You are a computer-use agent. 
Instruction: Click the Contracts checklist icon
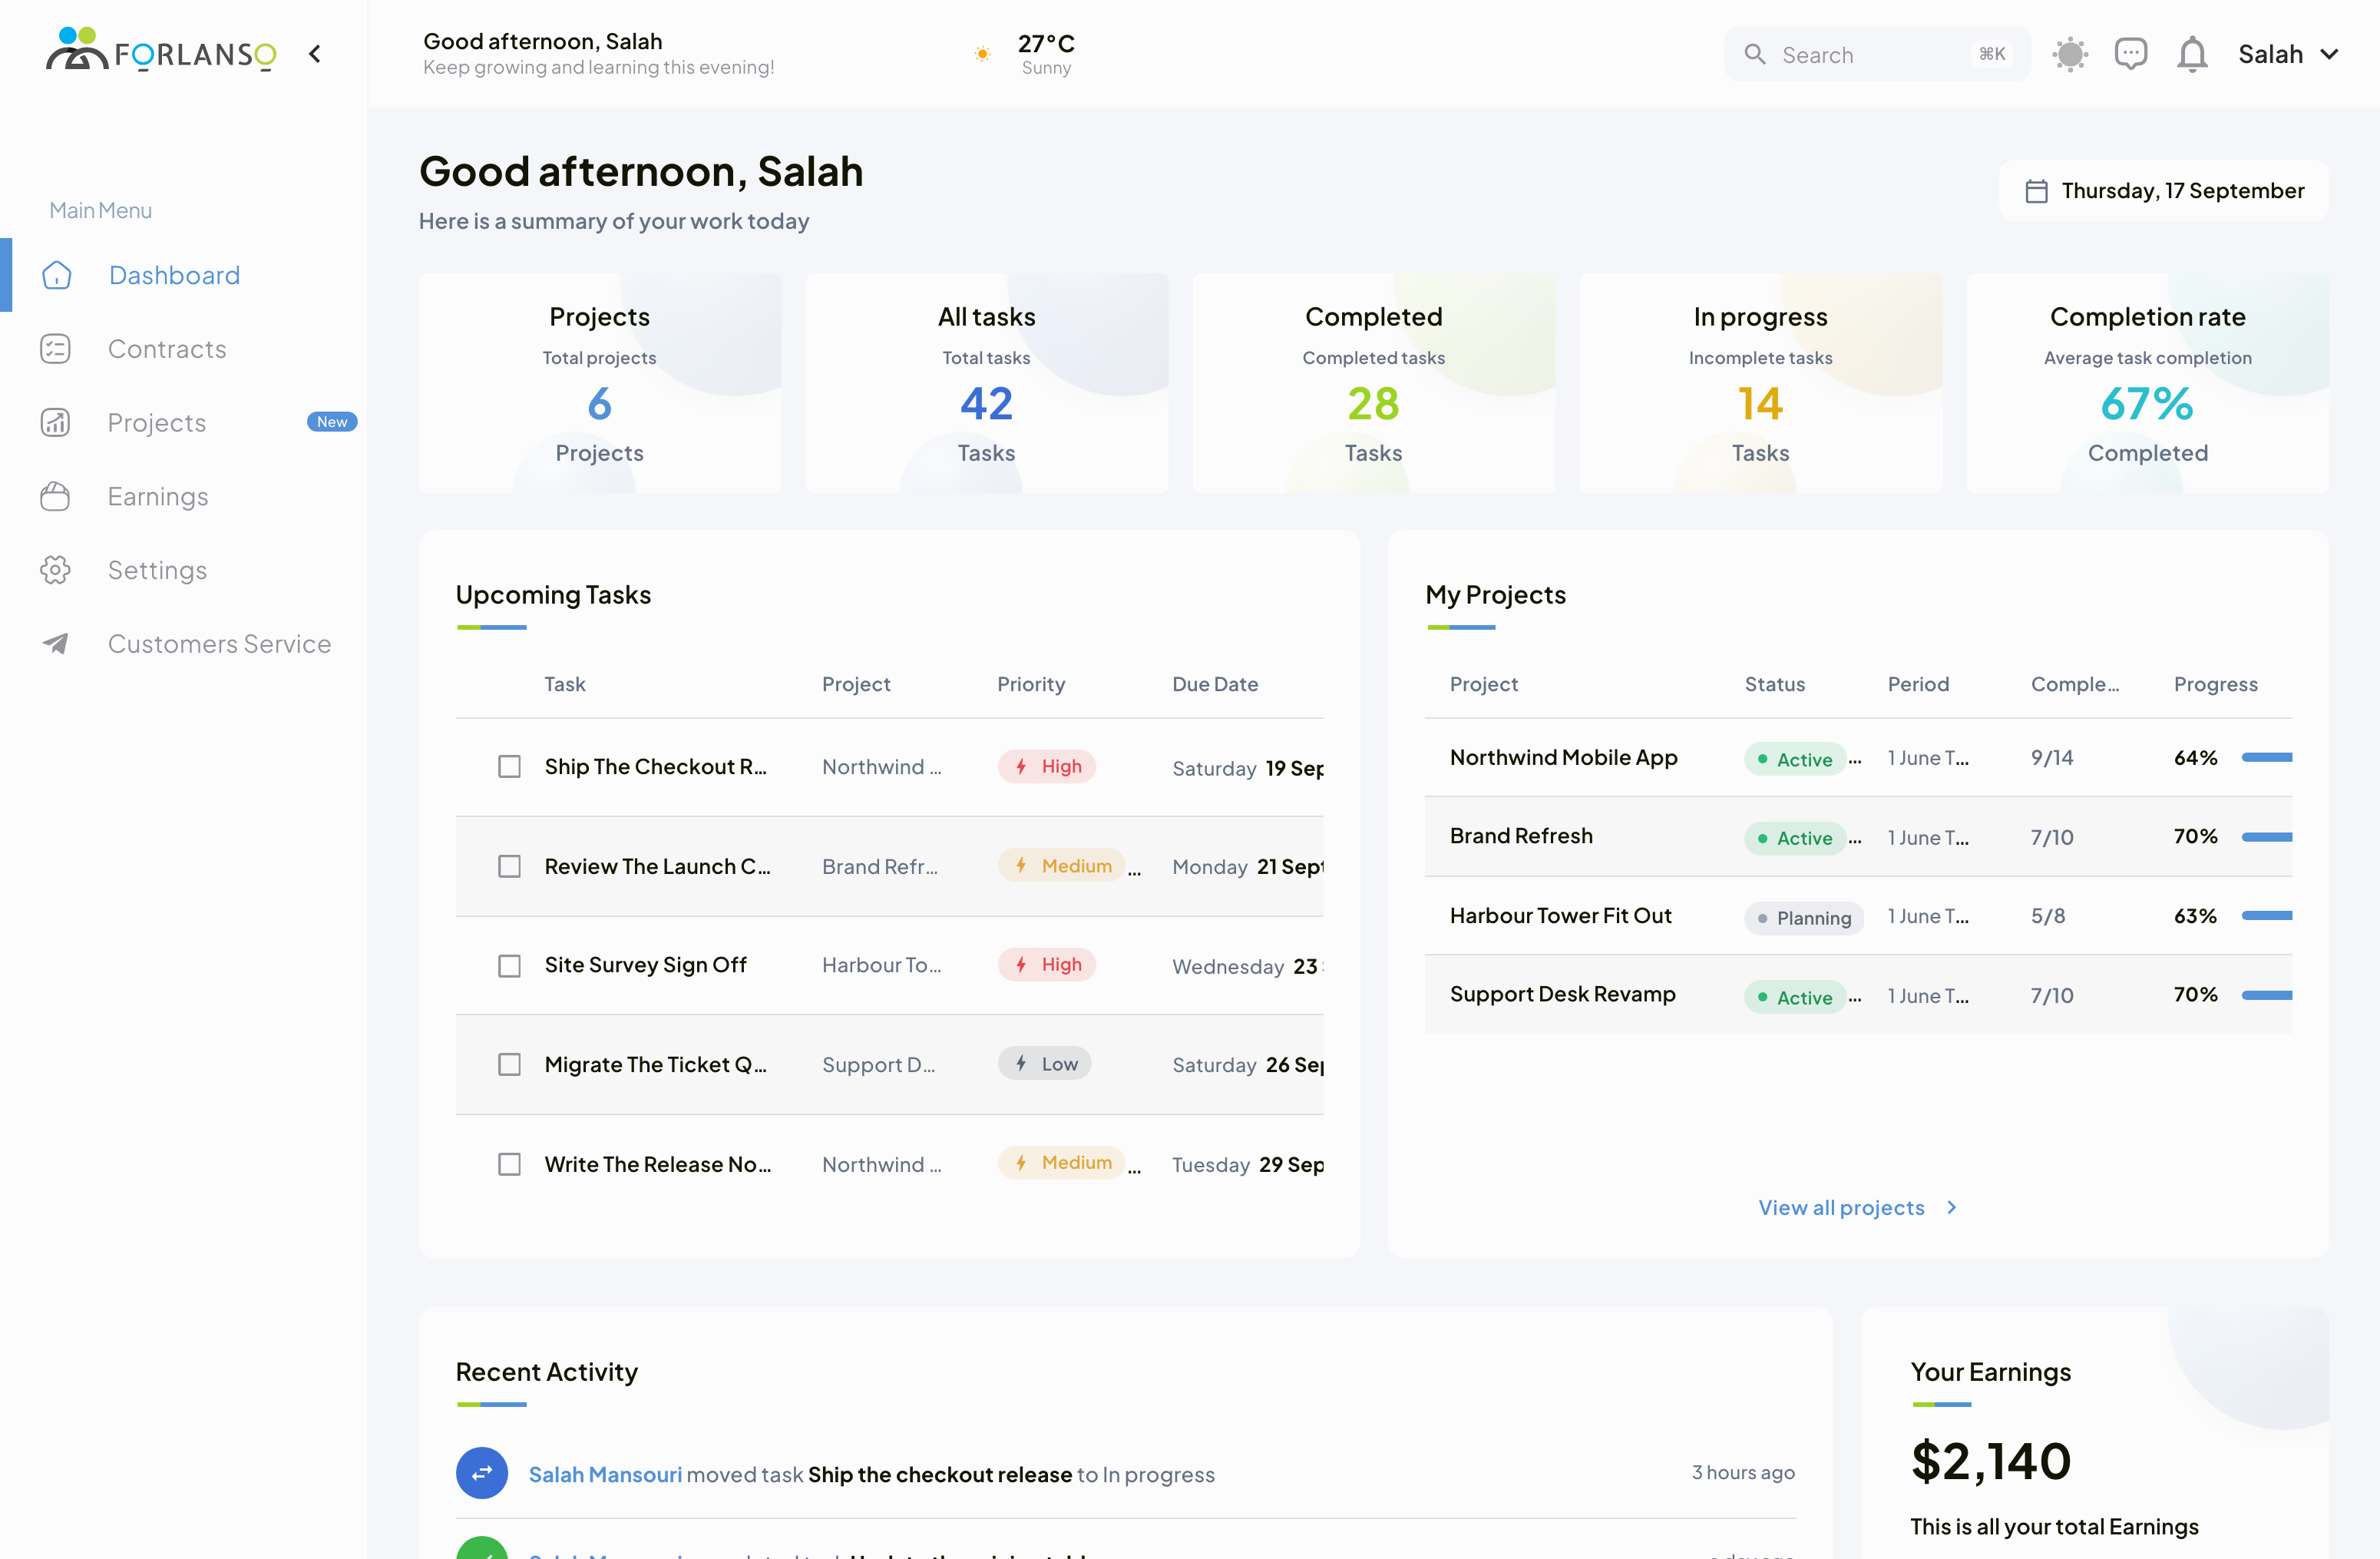point(55,349)
